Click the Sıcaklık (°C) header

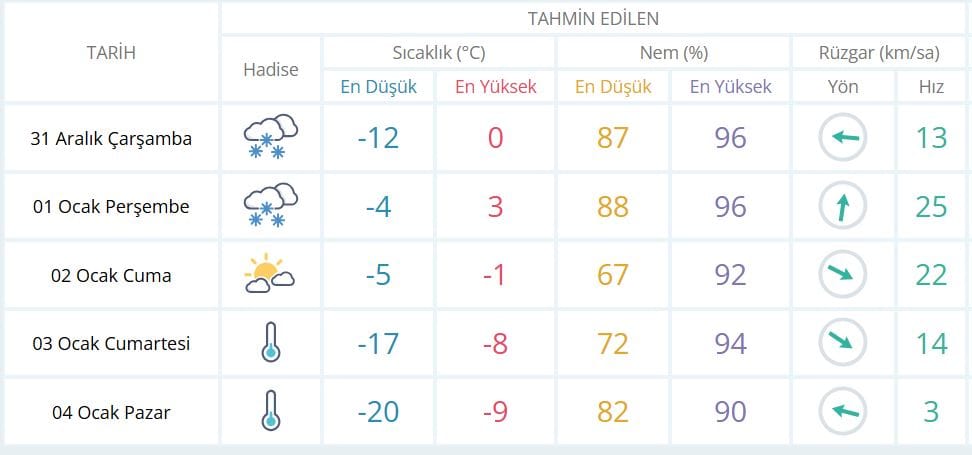pyautogui.click(x=439, y=53)
